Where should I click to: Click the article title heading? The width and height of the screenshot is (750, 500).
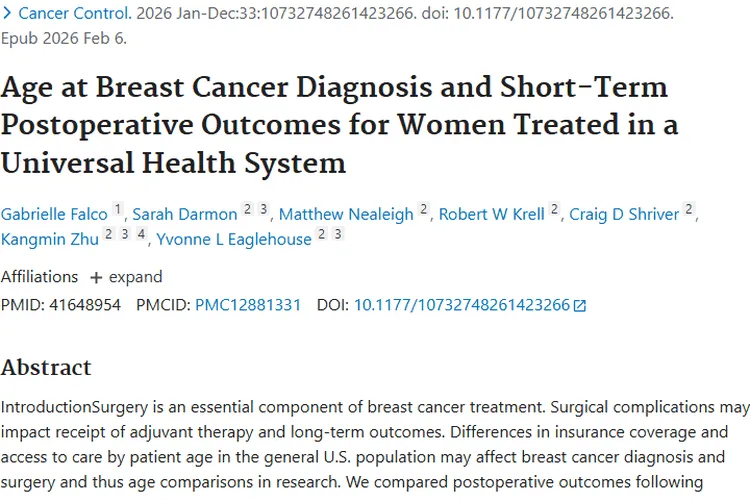339,124
